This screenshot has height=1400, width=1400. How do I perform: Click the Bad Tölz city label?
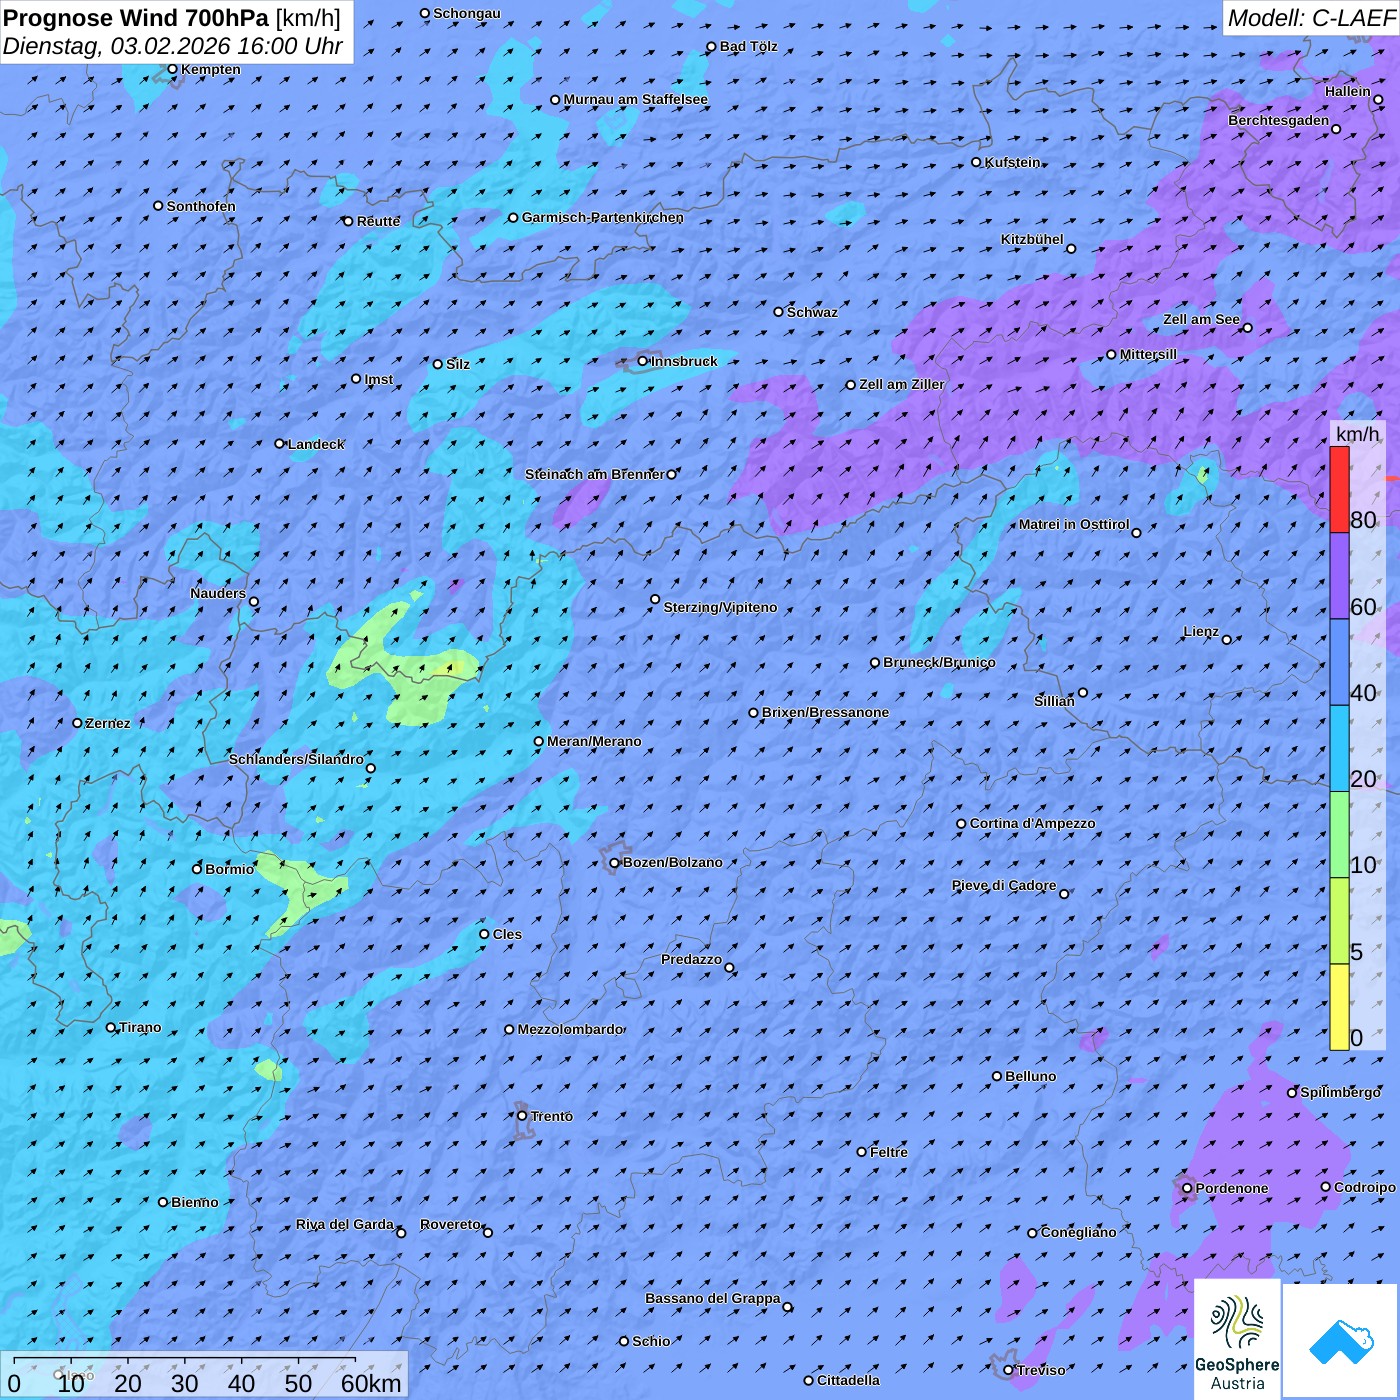click(748, 46)
